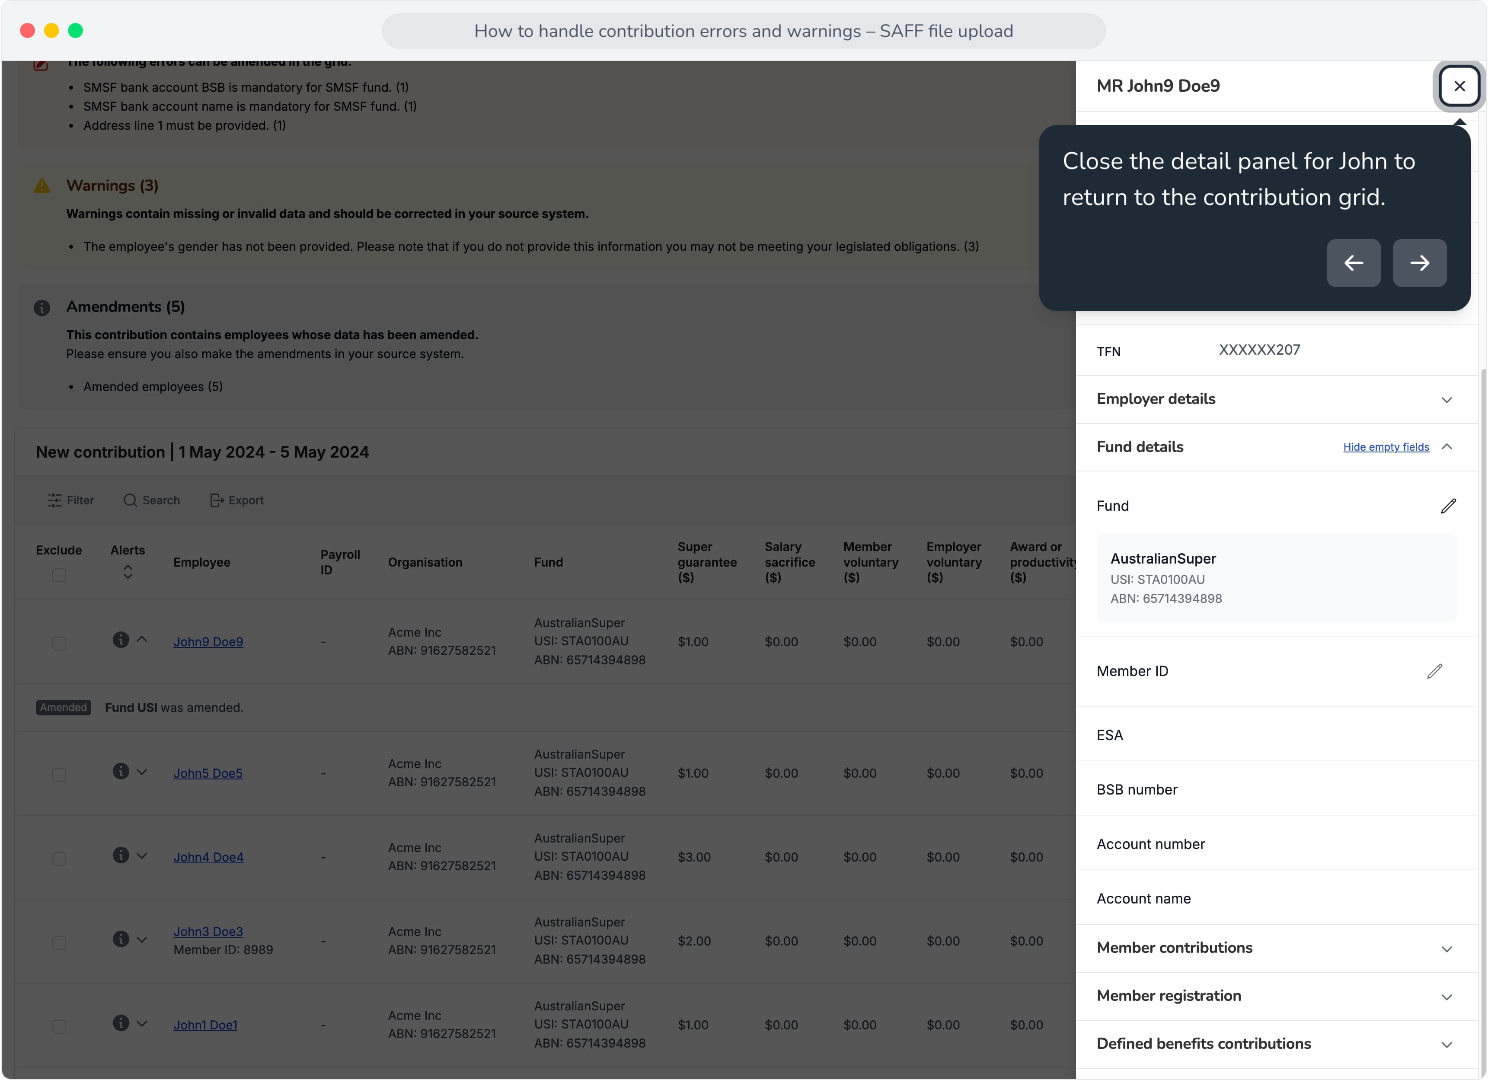
Task: Expand the John1 Doe1 row alerts chevron
Action: (x=142, y=1024)
